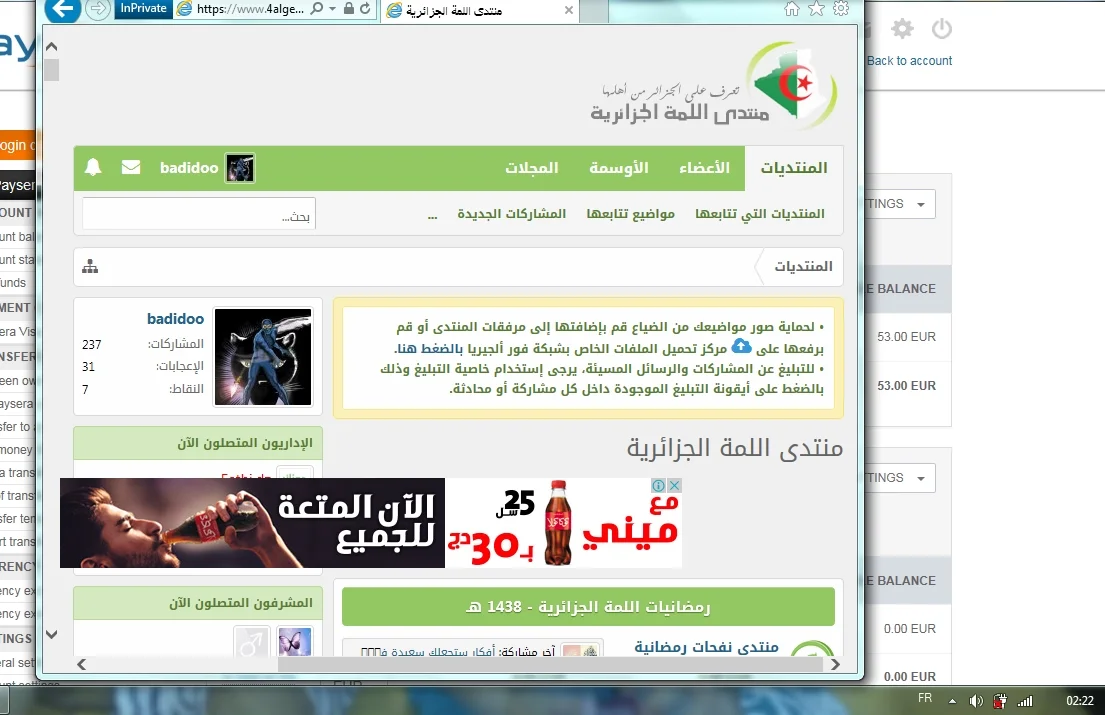Click the cloud upload icon in notice
Image resolution: width=1105 pixels, height=715 pixels.
pyautogui.click(x=741, y=346)
